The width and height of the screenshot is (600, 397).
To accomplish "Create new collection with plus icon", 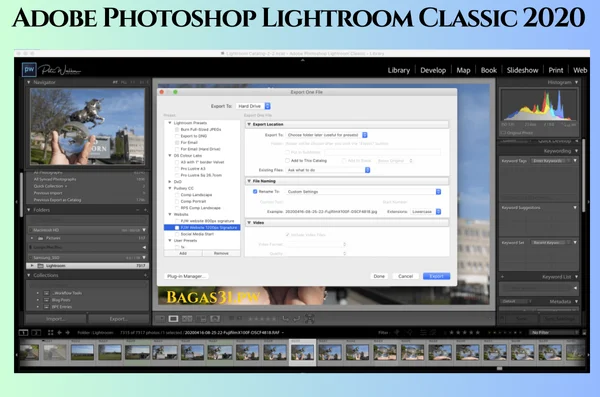I will tap(145, 275).
